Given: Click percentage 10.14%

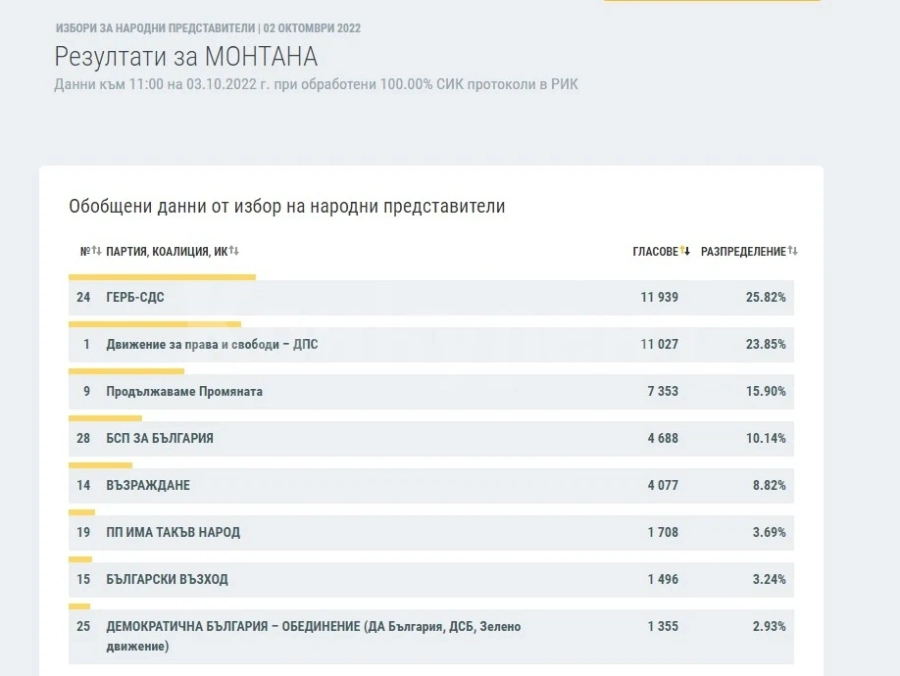Looking at the screenshot, I should coord(766,438).
